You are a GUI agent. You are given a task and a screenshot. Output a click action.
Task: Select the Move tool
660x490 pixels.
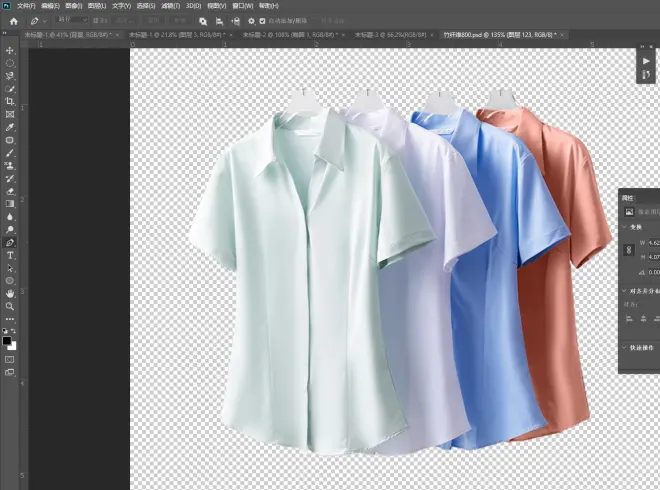10,50
